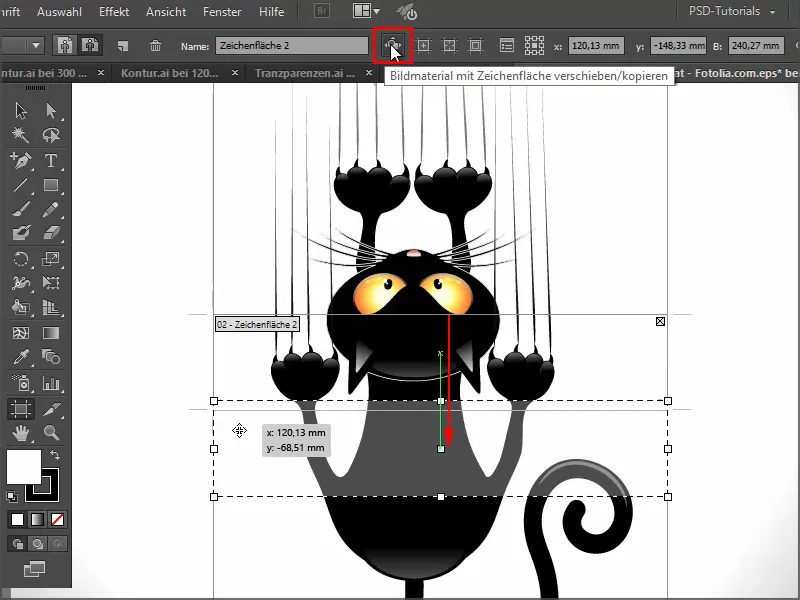Select the Type tool
Image resolution: width=800 pixels, height=600 pixels.
pyautogui.click(x=51, y=160)
